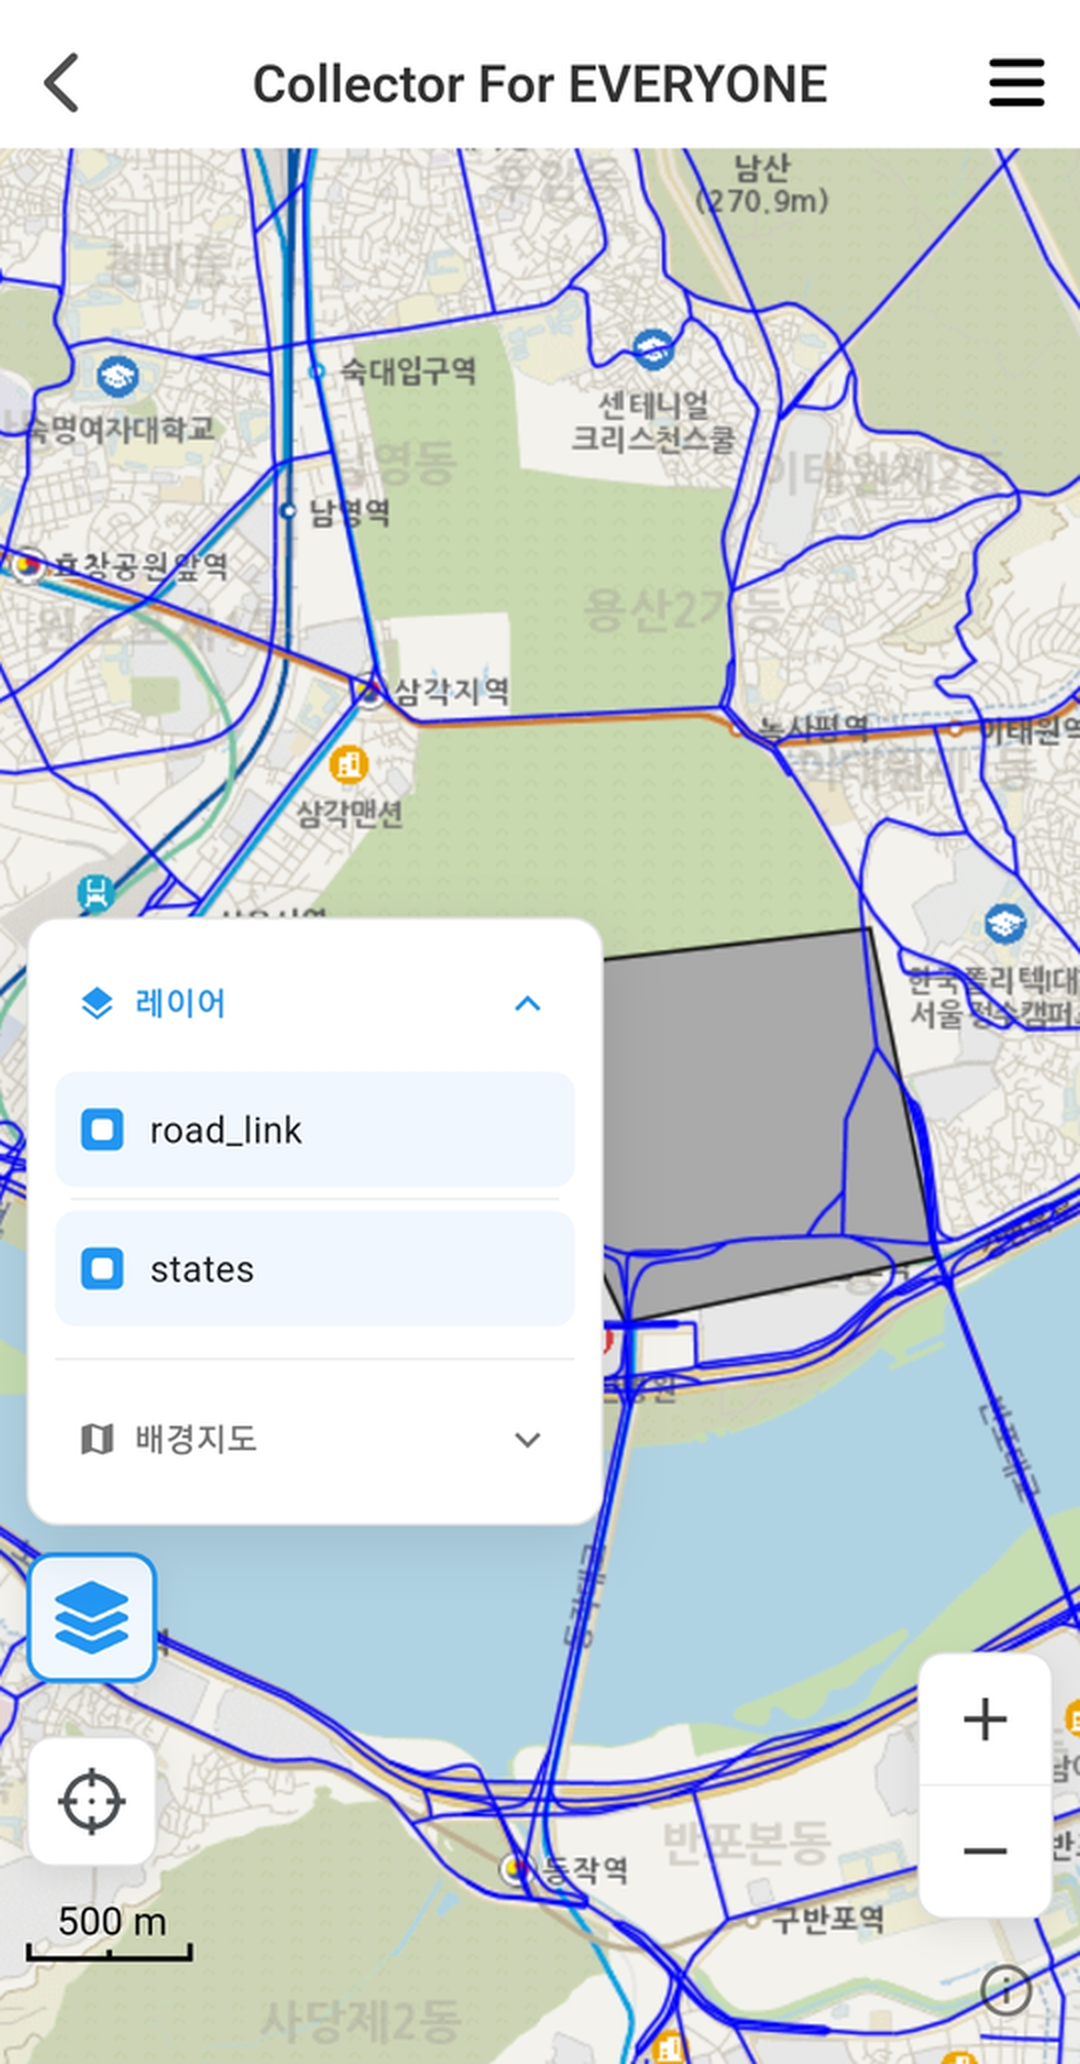
Task: Toggle the layers panel button
Action: click(x=92, y=1617)
